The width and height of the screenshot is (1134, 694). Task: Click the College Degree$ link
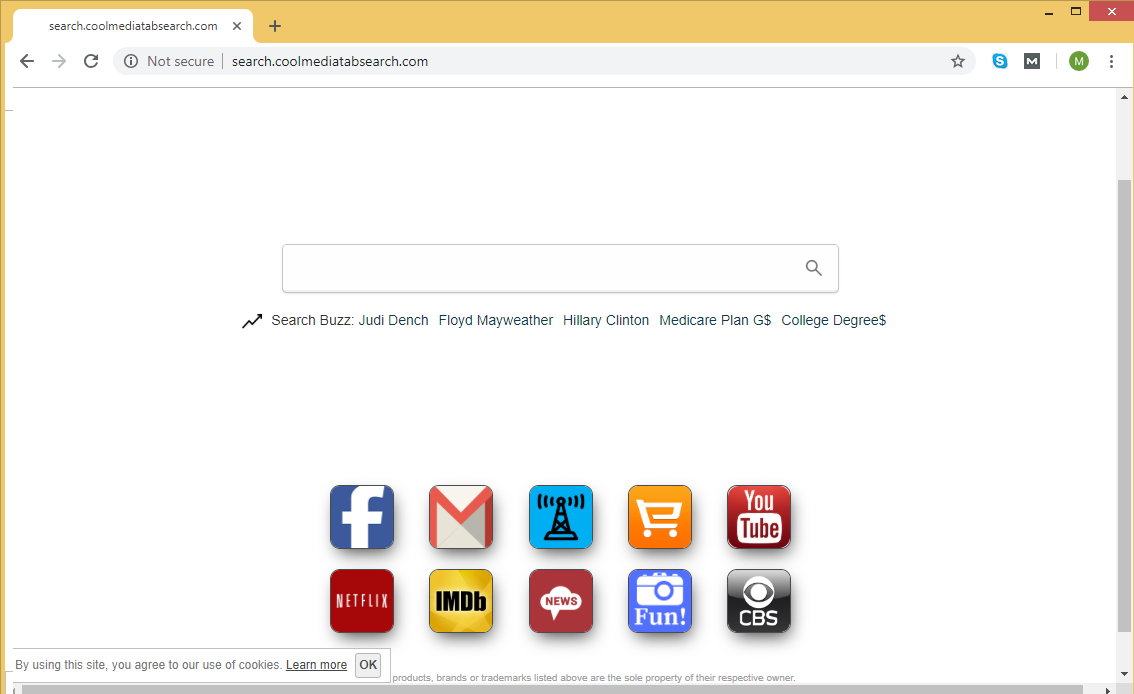(x=834, y=320)
